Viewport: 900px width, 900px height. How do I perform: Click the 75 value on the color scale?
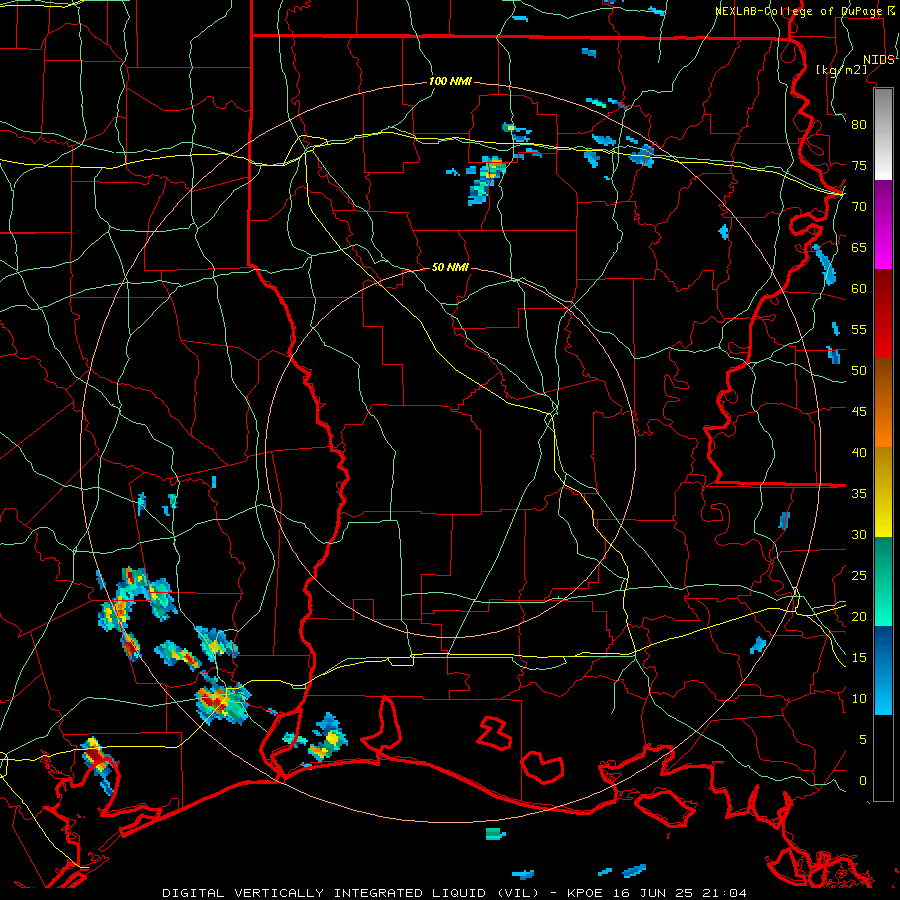click(x=859, y=165)
